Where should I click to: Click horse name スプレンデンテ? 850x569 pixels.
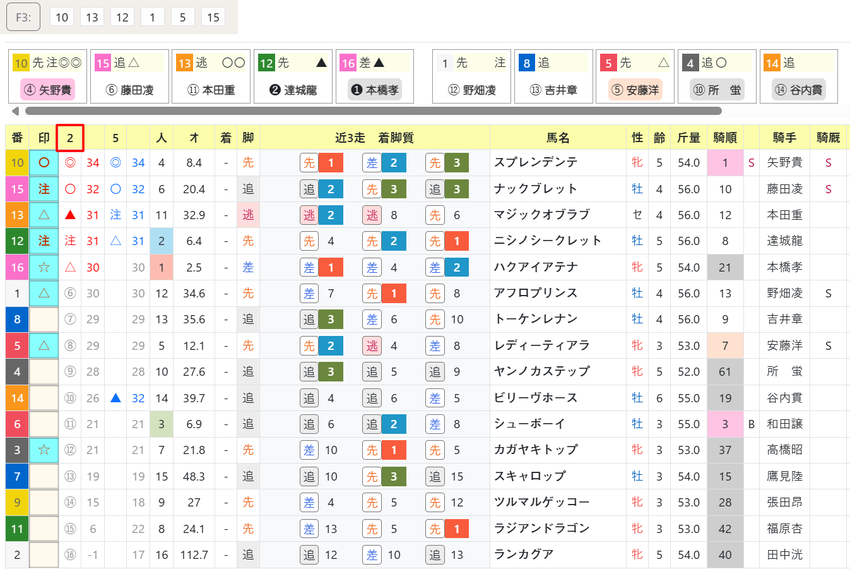point(536,162)
